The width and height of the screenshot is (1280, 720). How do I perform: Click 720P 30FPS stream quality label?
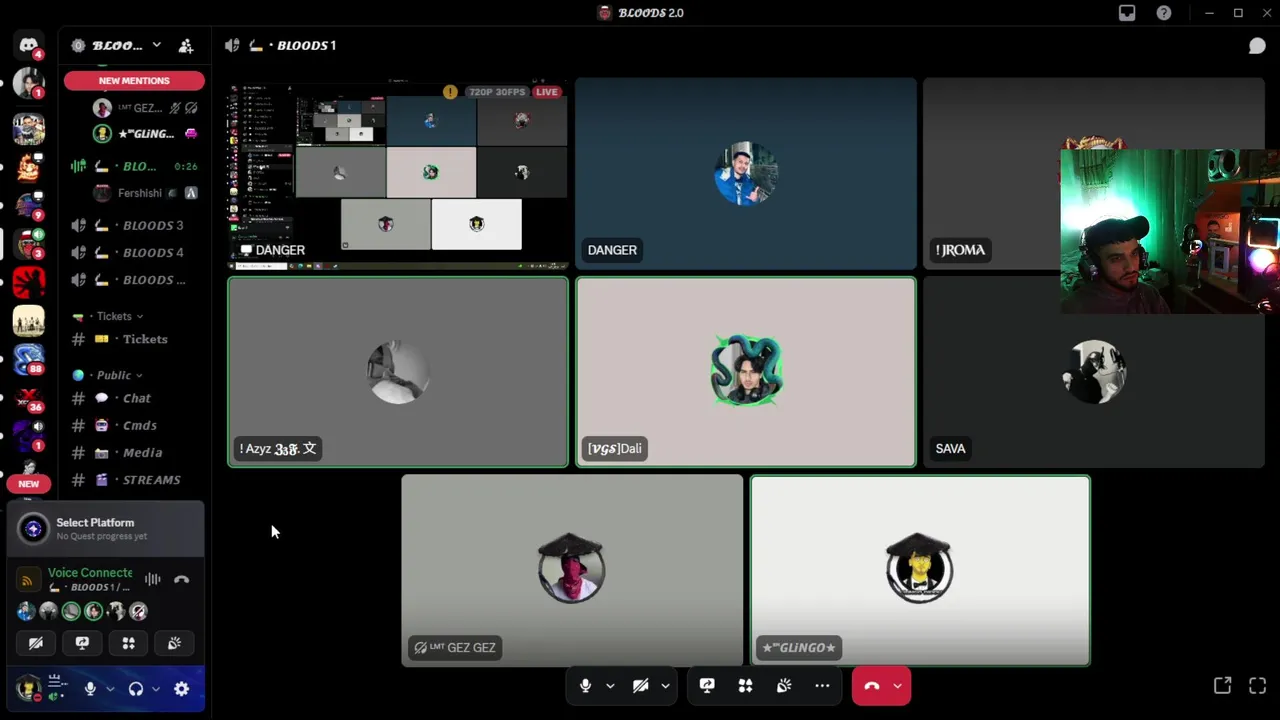(497, 92)
